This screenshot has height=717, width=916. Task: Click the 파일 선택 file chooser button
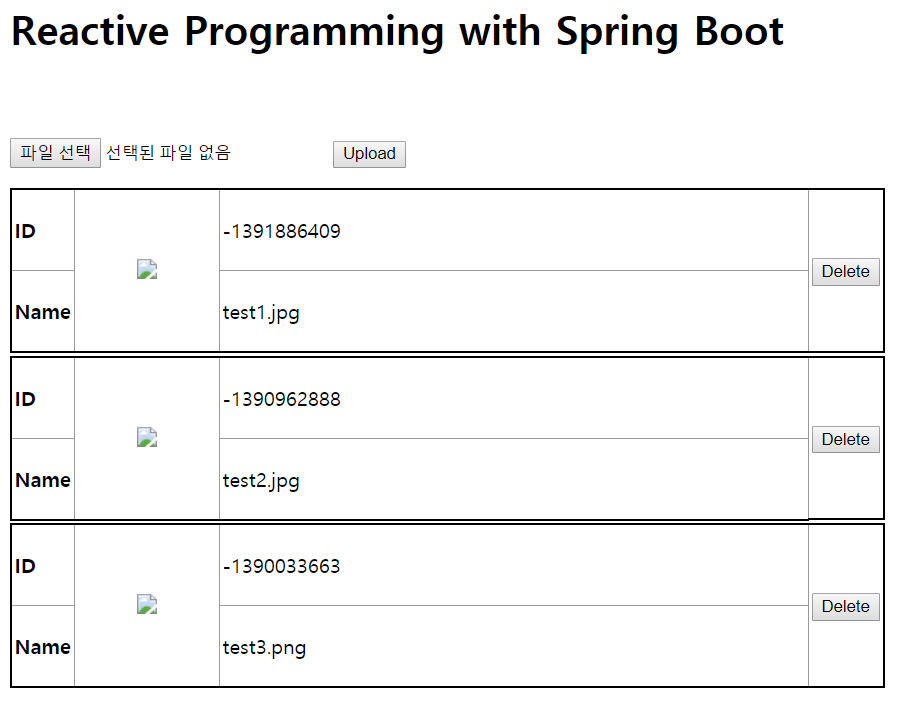[x=55, y=153]
